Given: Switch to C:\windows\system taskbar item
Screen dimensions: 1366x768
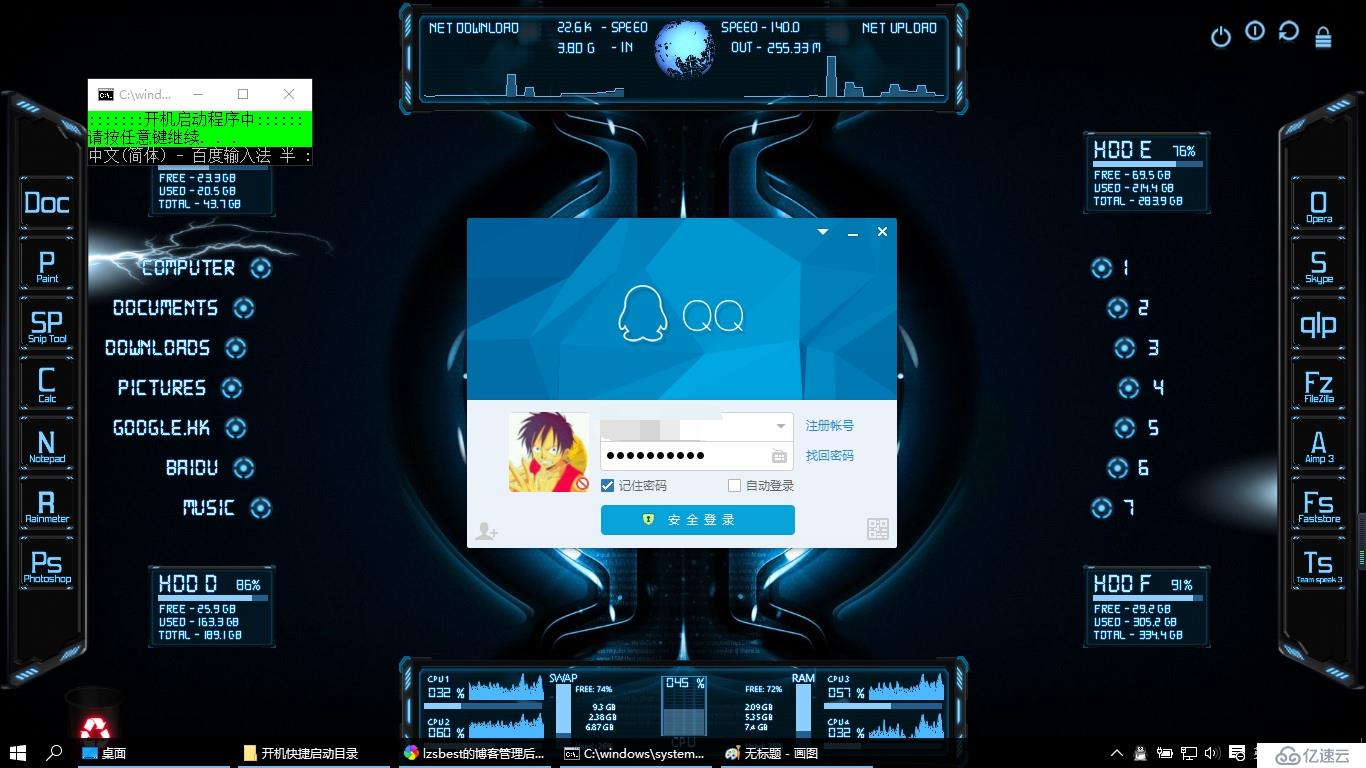Looking at the screenshot, I should 638,753.
